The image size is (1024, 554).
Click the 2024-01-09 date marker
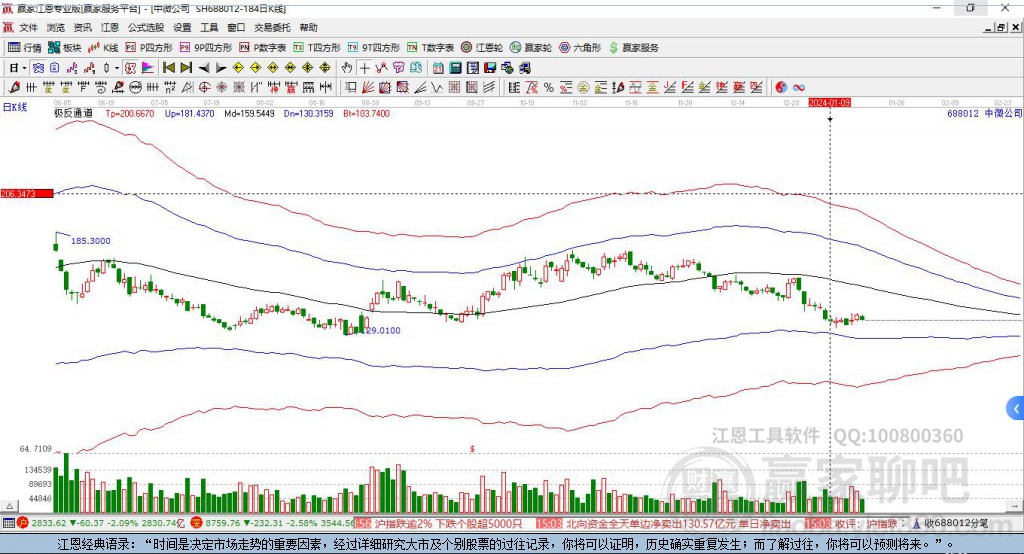click(829, 103)
